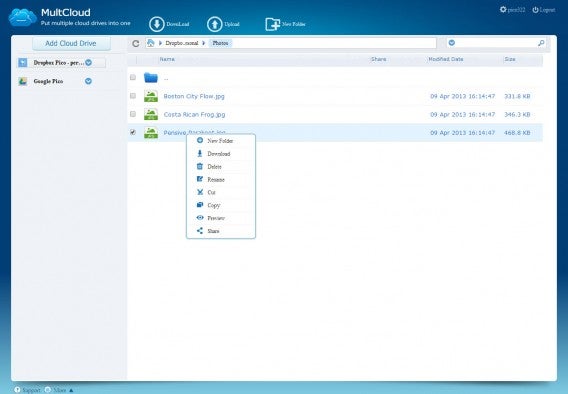Click the settings gear icon near username
This screenshot has height=394, width=568.
click(x=503, y=9)
